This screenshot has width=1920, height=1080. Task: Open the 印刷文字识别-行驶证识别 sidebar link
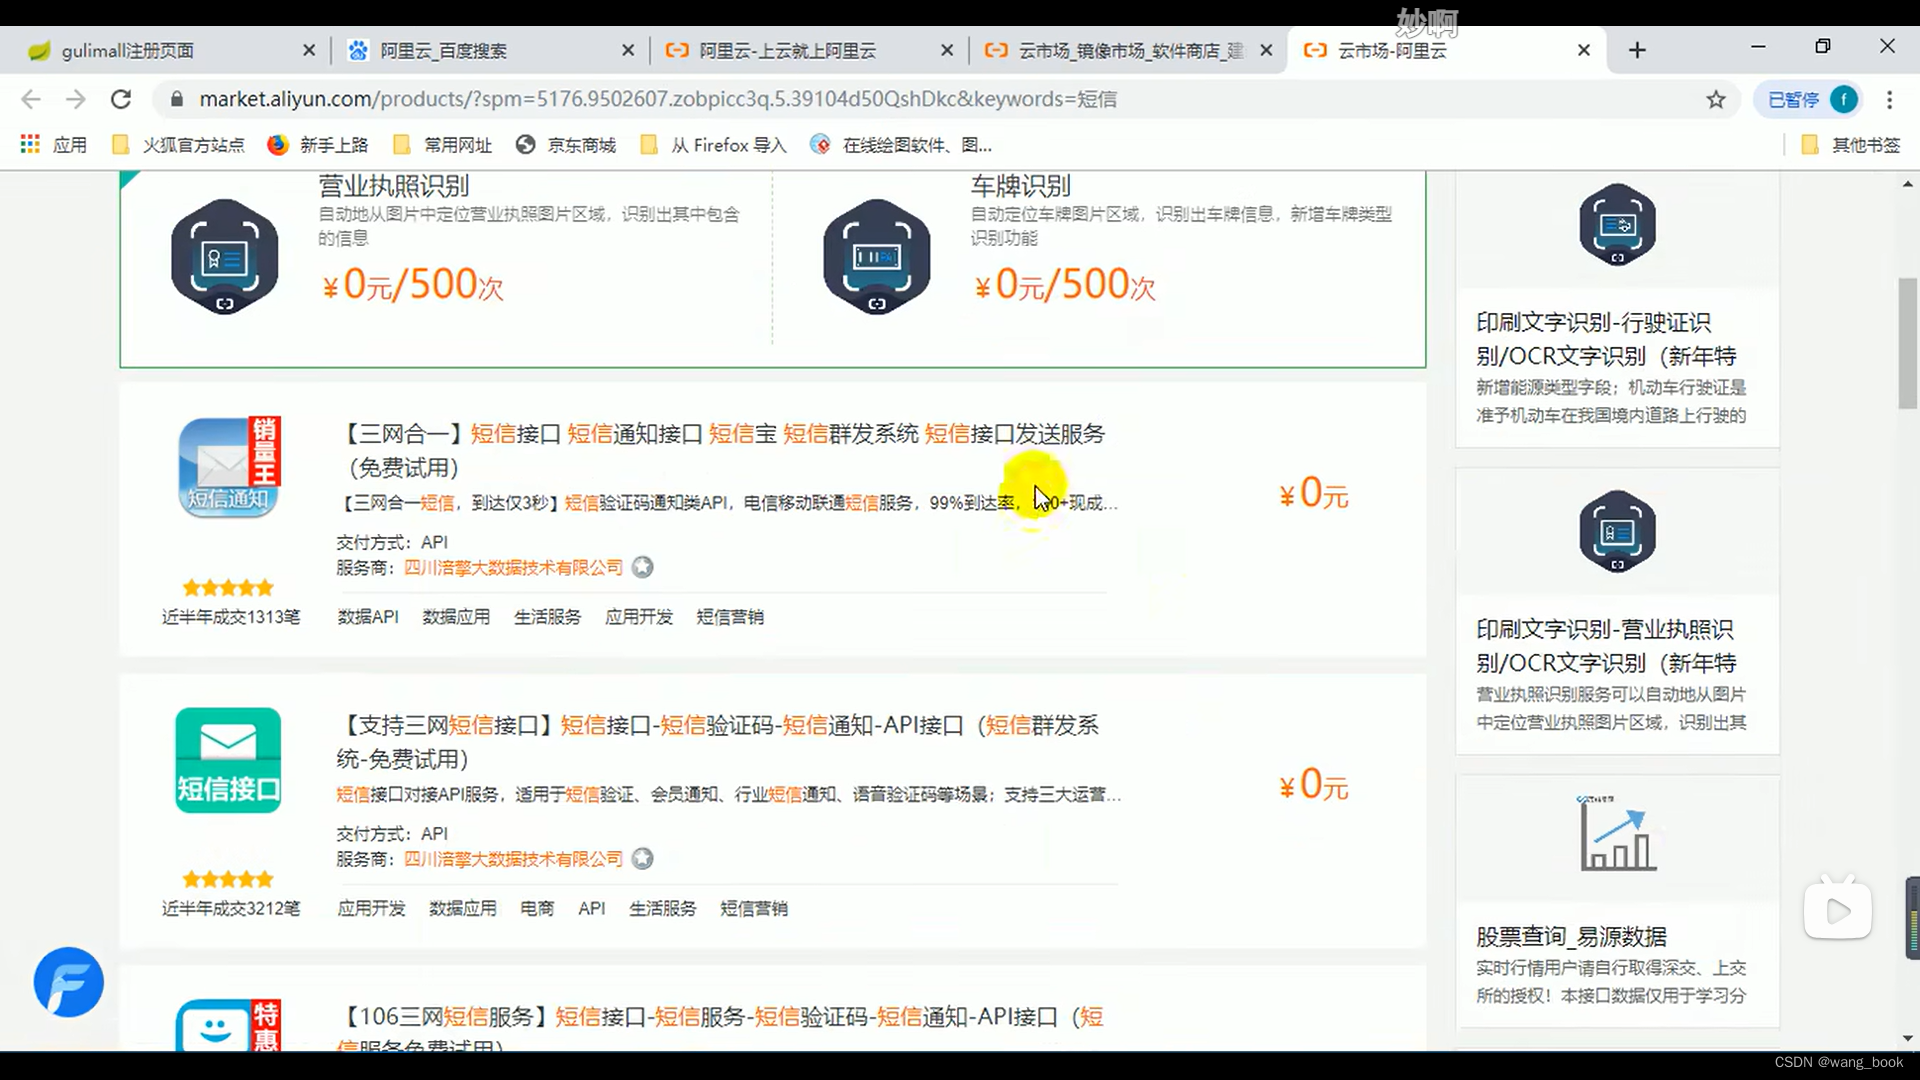1606,339
